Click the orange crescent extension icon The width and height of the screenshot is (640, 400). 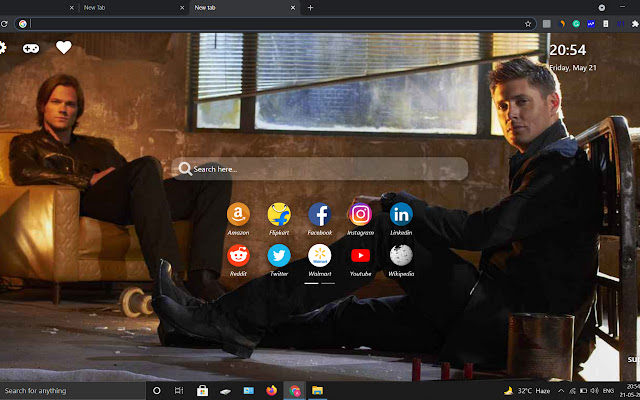(x=562, y=24)
